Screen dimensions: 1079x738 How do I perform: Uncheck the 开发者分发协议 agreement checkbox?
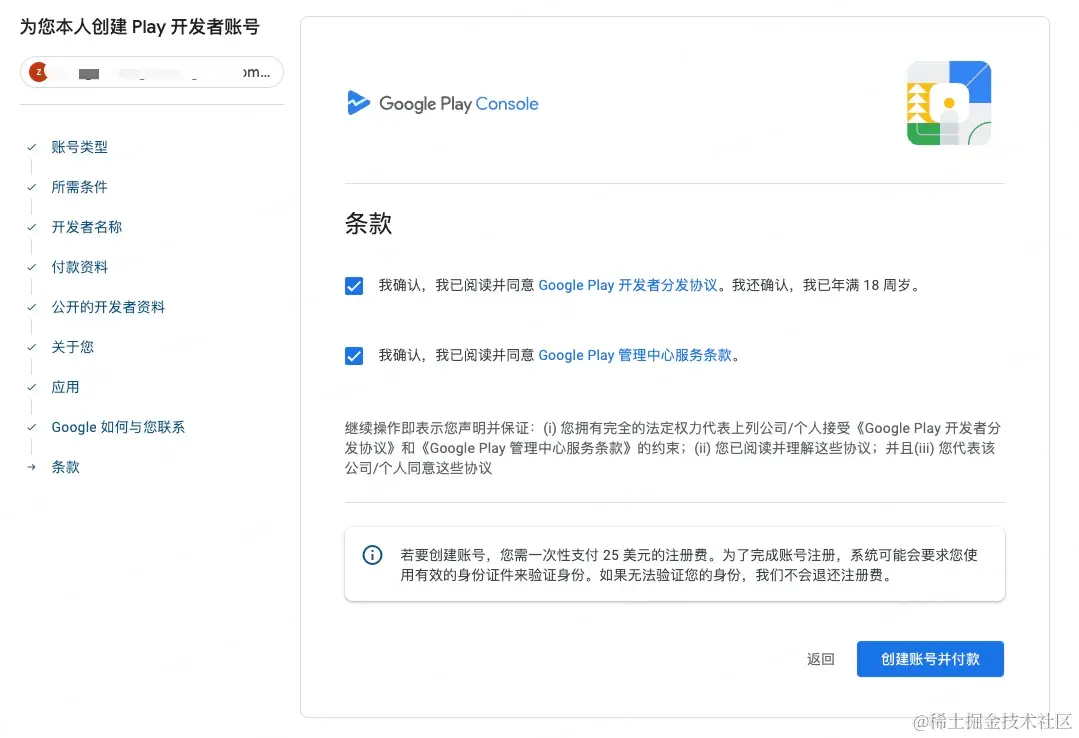coord(354,285)
